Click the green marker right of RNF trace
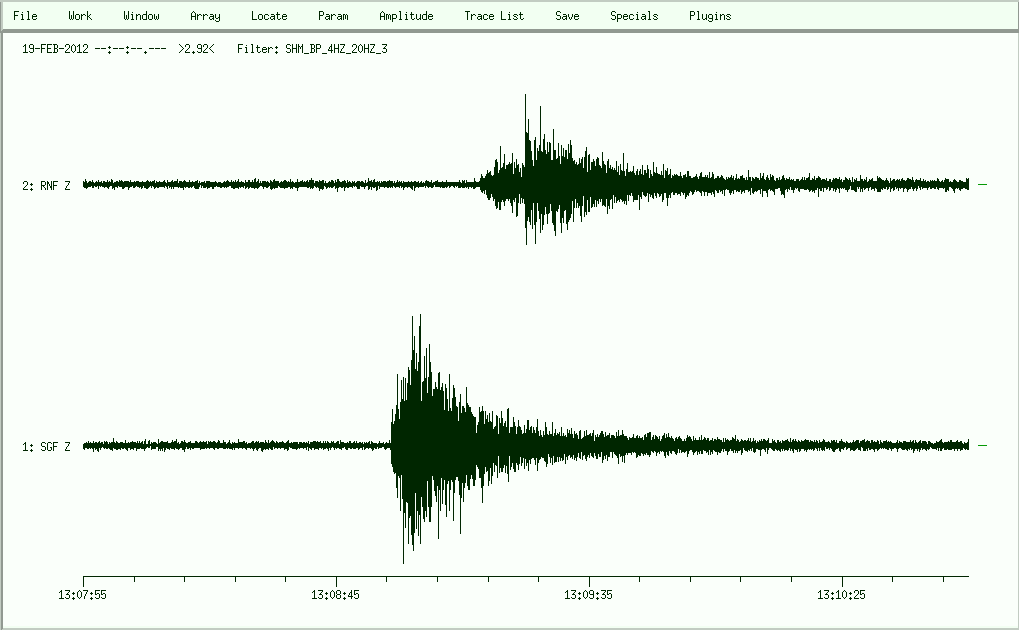 click(982, 184)
